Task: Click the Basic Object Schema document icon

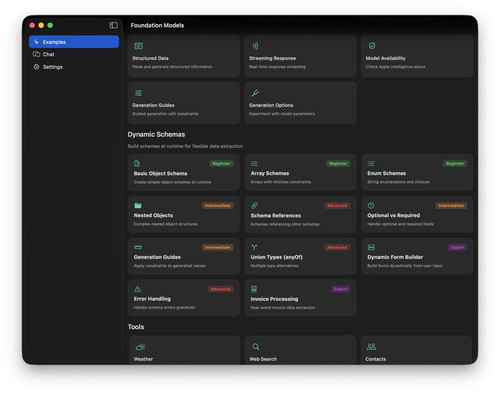Action: (x=137, y=164)
